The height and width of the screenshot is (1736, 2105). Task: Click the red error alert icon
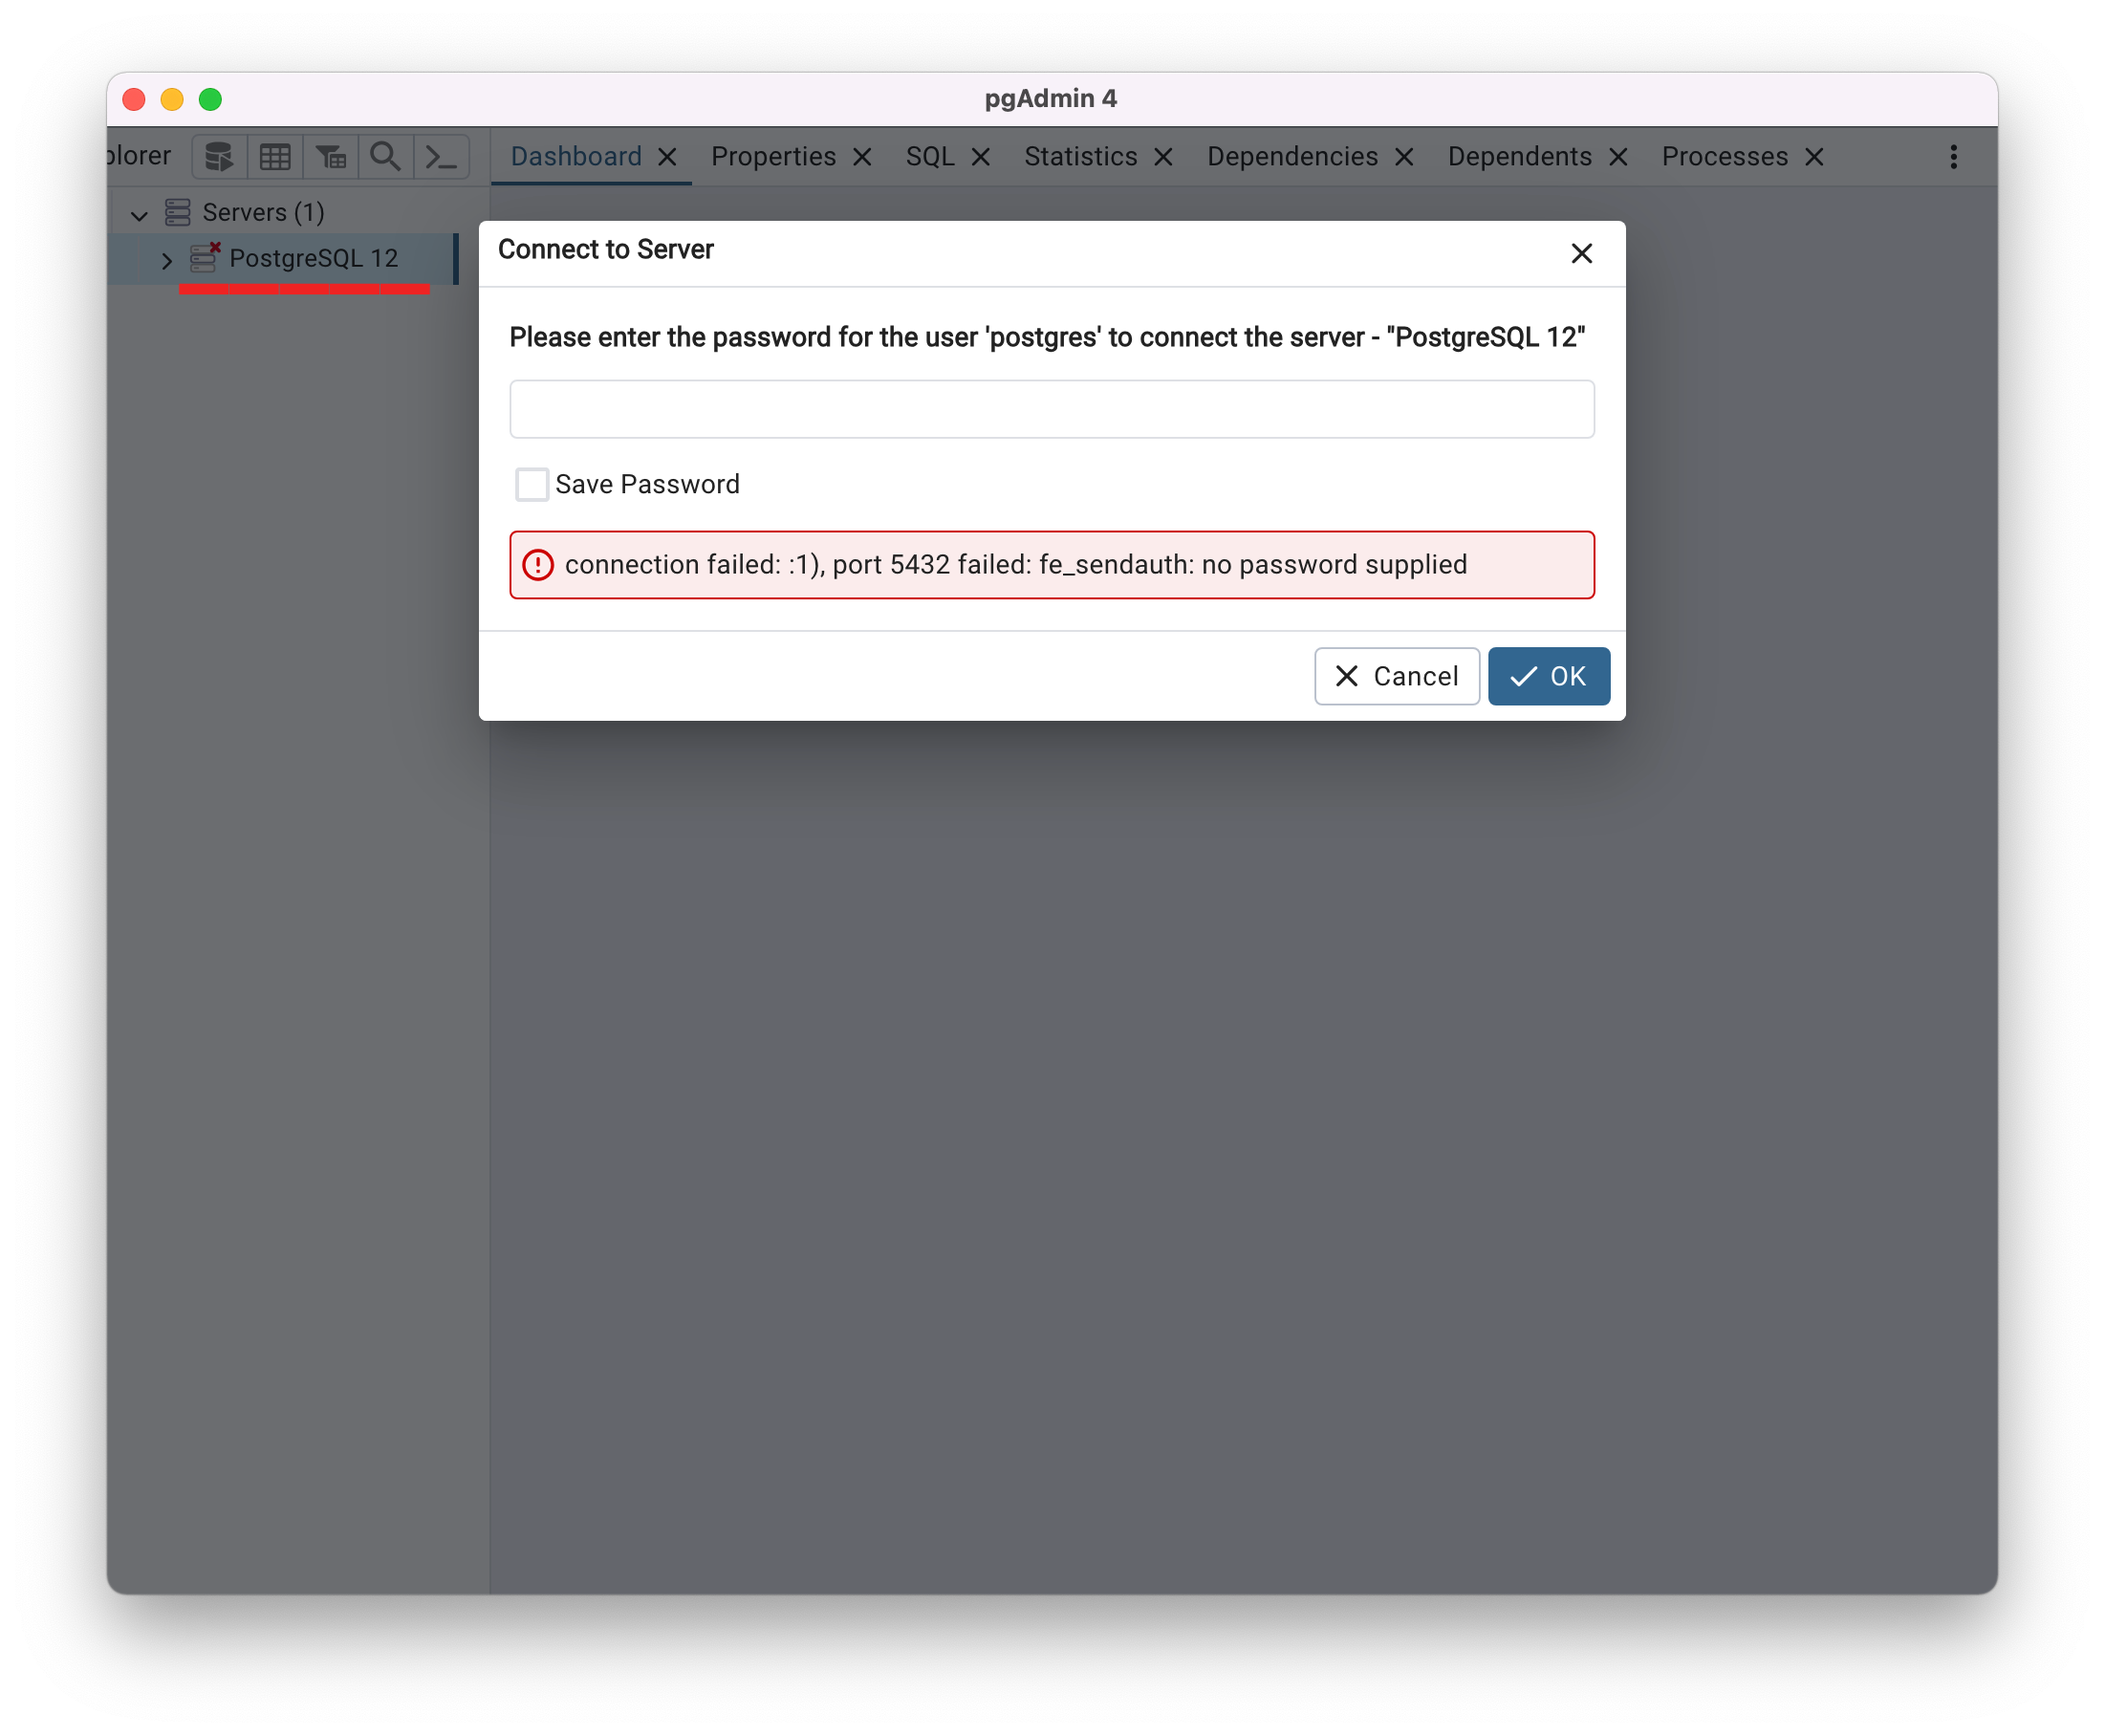[x=538, y=565]
